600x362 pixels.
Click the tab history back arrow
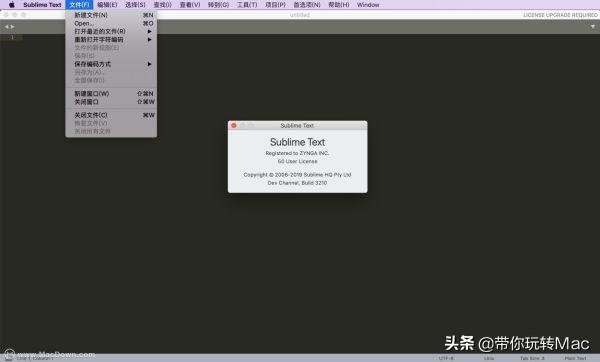(x=6, y=26)
